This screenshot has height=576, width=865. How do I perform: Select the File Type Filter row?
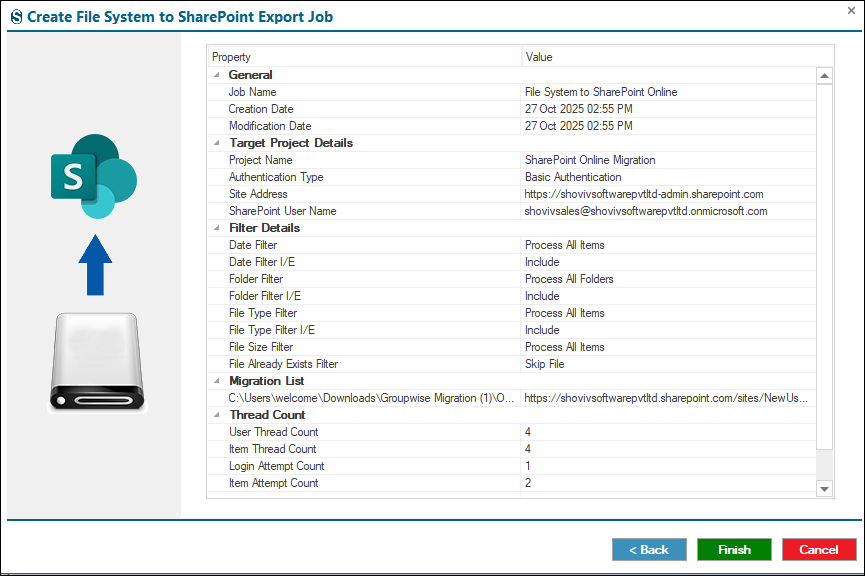pos(512,313)
